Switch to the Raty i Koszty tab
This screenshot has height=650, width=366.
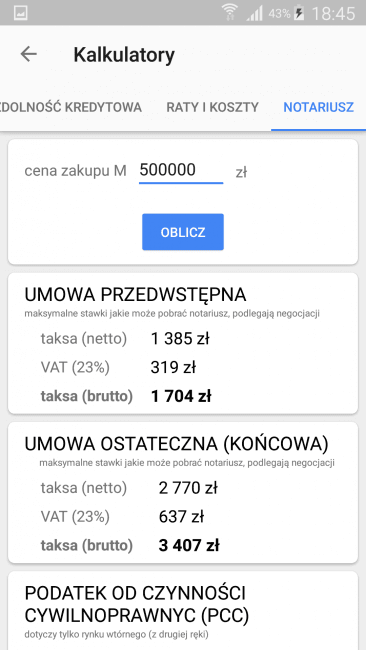pos(212,107)
